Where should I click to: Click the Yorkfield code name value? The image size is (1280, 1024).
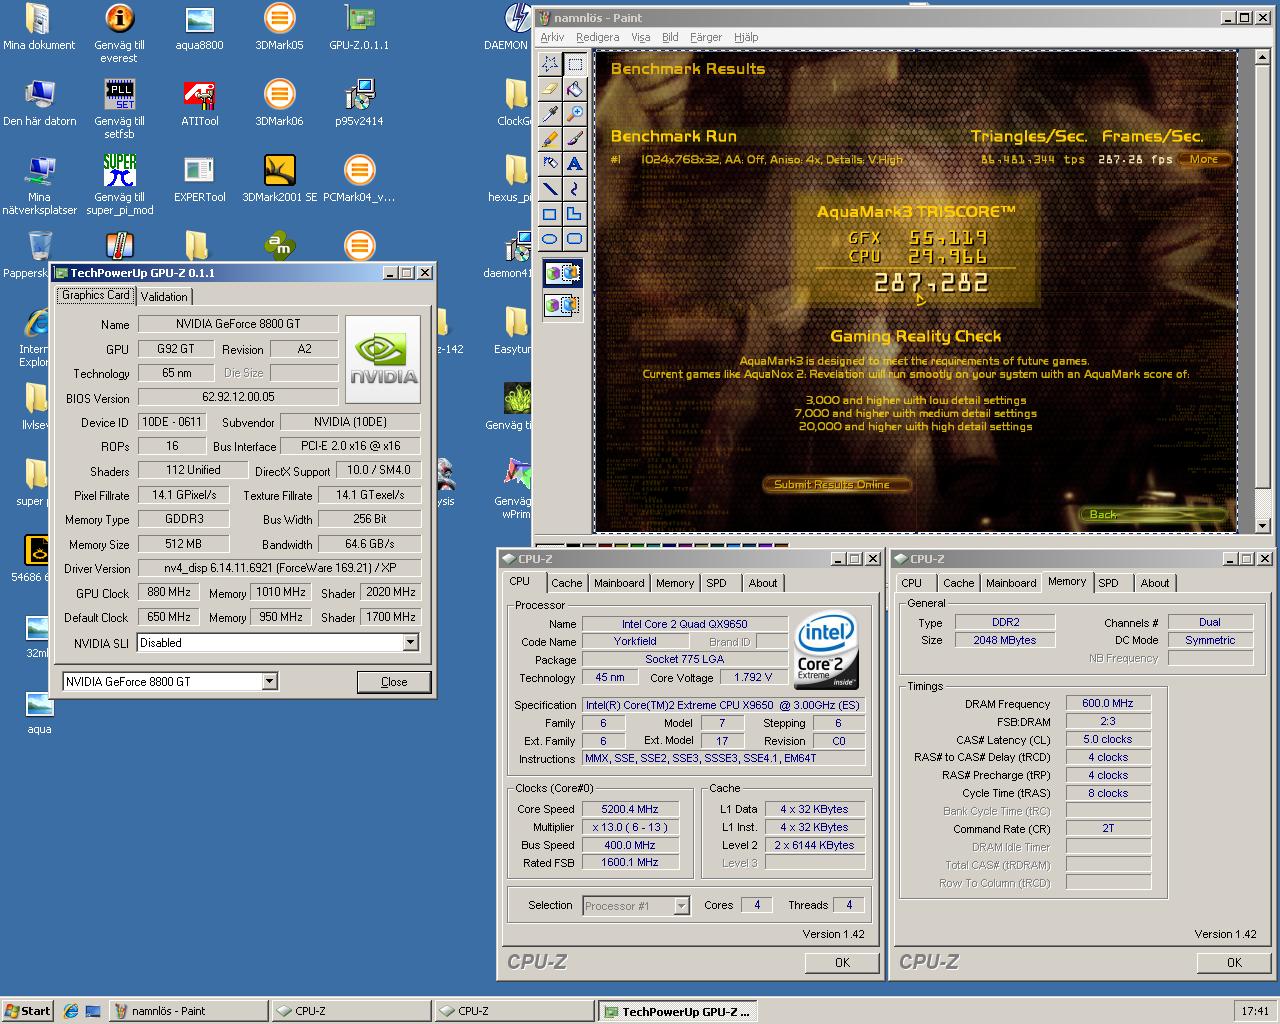pos(635,641)
